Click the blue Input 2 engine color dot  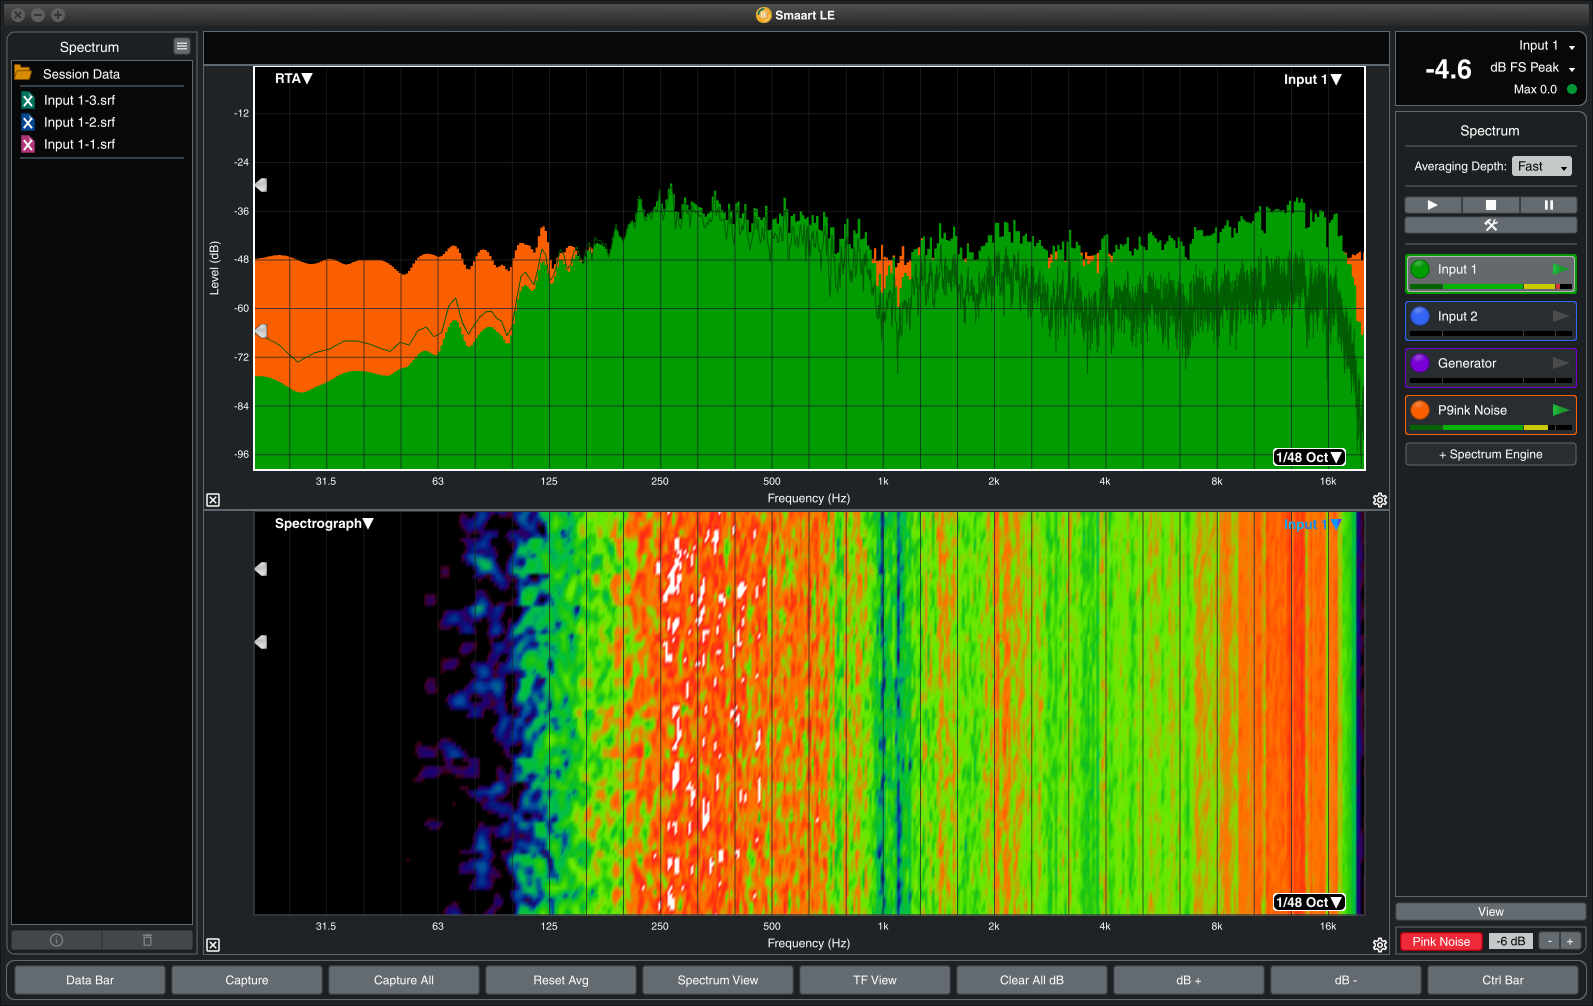tap(1420, 316)
